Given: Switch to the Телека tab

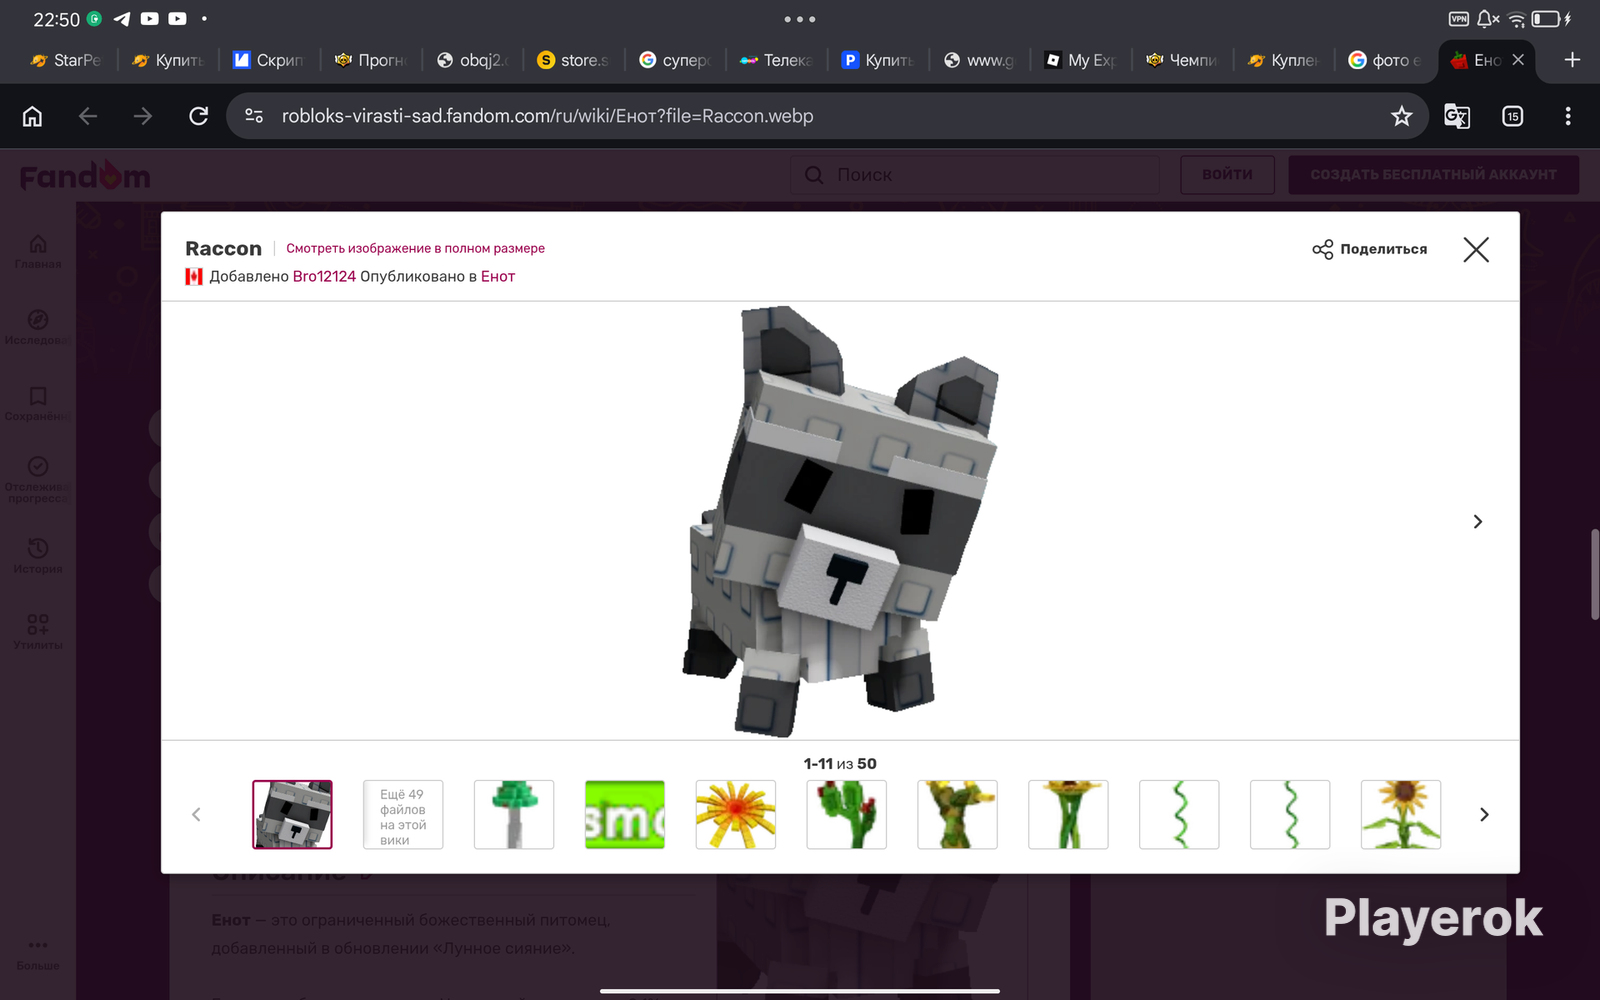Looking at the screenshot, I should pyautogui.click(x=776, y=60).
